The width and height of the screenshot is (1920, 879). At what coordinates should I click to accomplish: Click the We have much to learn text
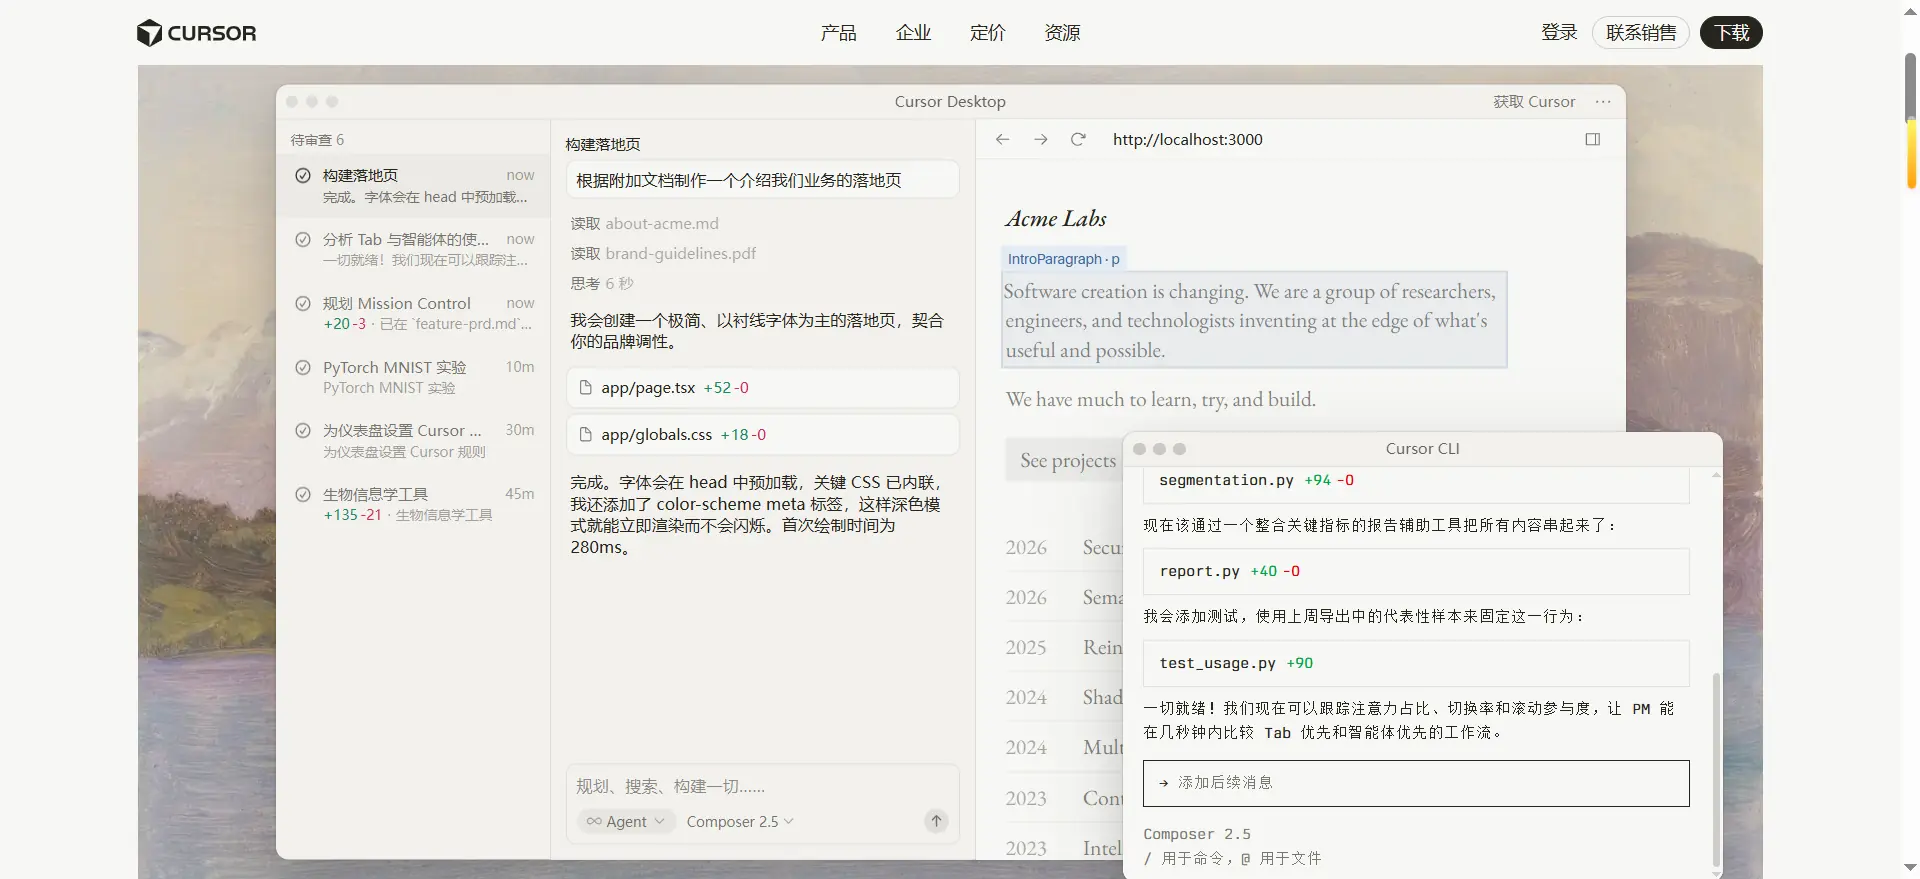point(1160,400)
